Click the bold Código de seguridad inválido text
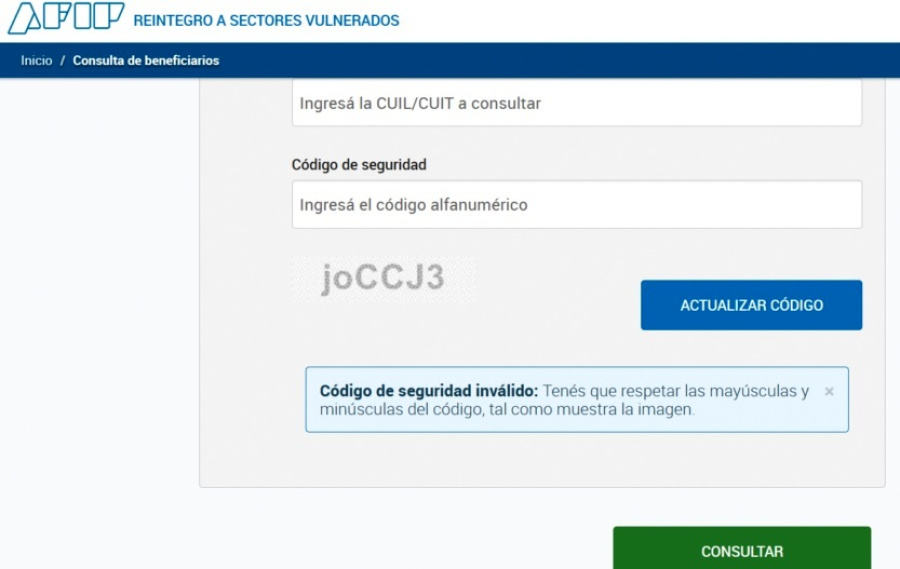 (x=429, y=391)
